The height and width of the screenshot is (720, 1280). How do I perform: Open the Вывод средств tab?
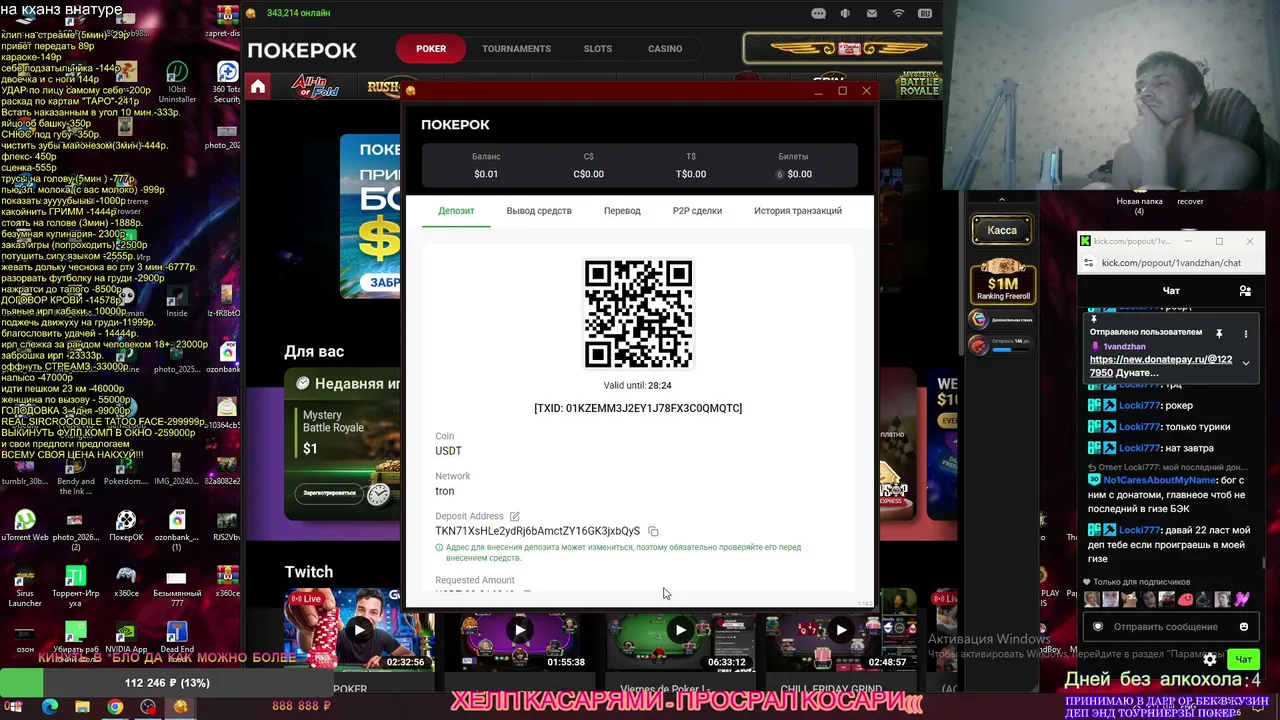pos(539,211)
